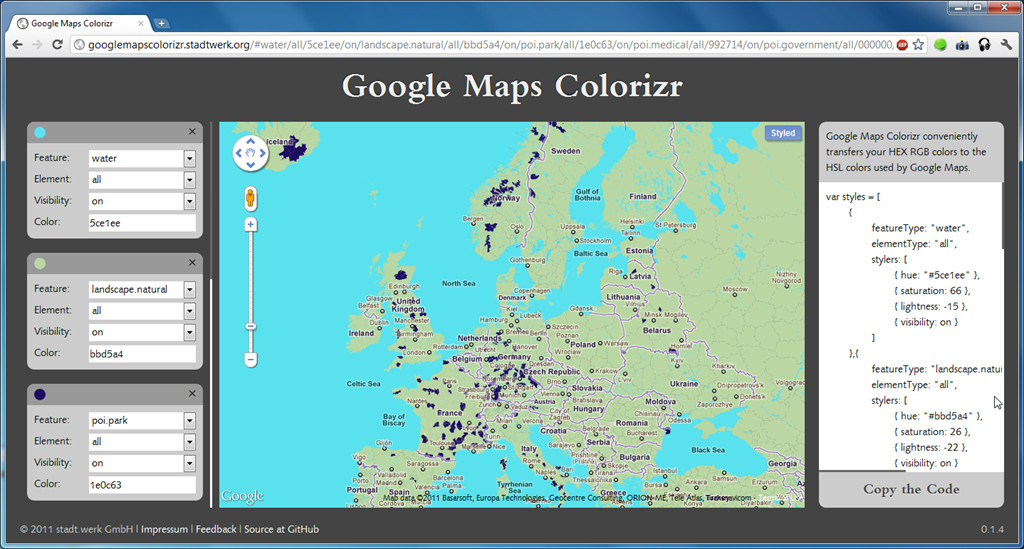Screen dimensions: 1024x549
Task: Click the map zoom slider handle
Action: pyautogui.click(x=250, y=326)
